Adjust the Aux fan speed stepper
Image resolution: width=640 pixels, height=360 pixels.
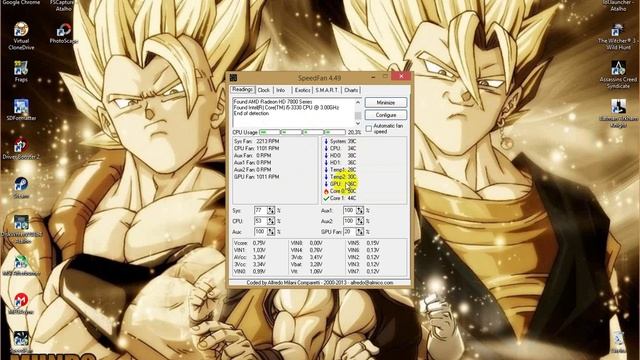pos(271,231)
